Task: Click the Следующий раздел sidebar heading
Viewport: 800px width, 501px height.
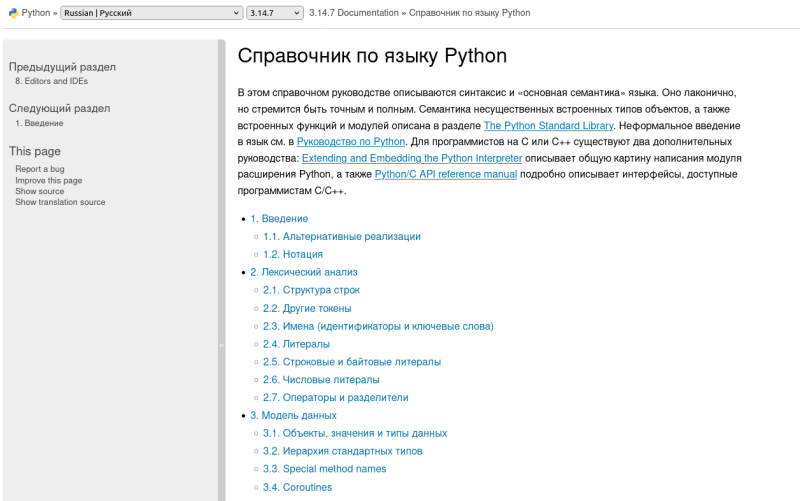Action: click(x=59, y=108)
